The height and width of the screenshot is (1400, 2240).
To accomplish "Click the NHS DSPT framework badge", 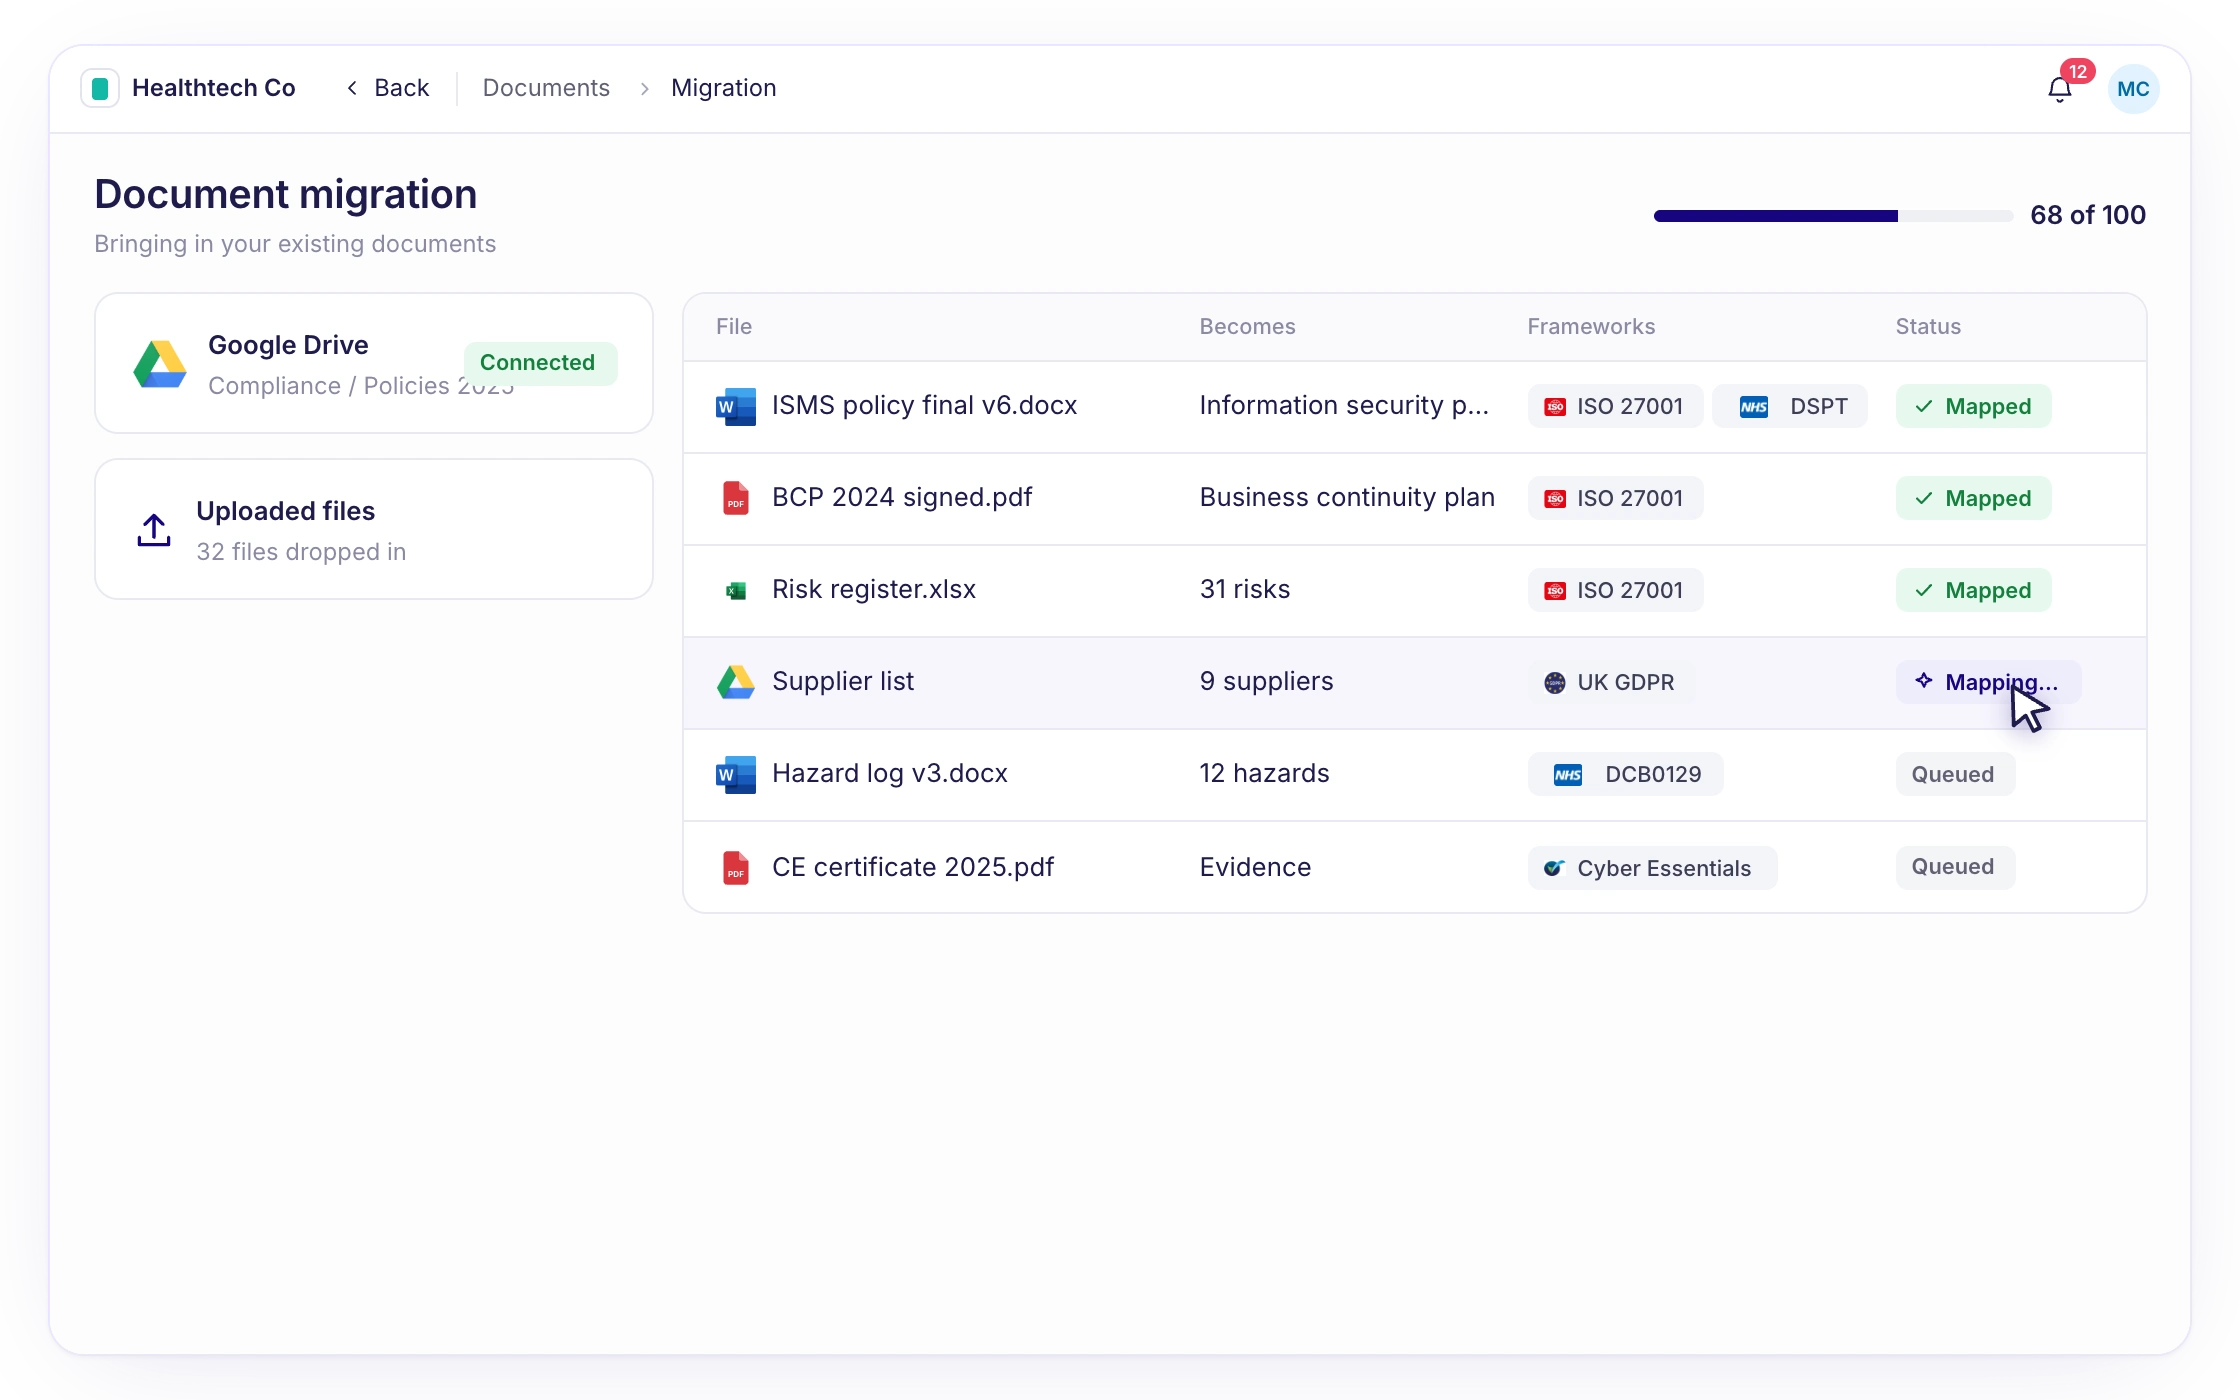I will coord(1790,406).
